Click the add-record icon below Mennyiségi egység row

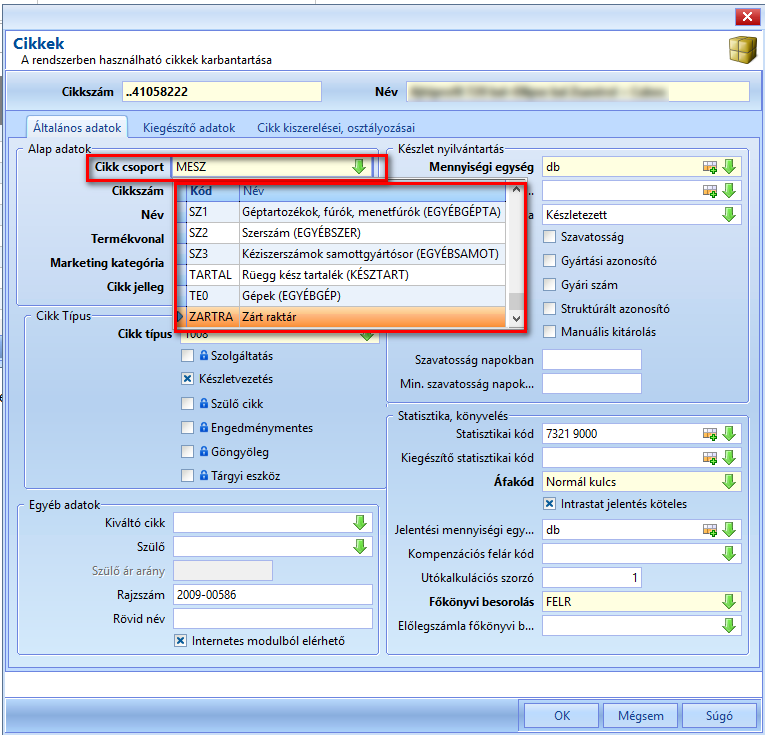(710, 191)
